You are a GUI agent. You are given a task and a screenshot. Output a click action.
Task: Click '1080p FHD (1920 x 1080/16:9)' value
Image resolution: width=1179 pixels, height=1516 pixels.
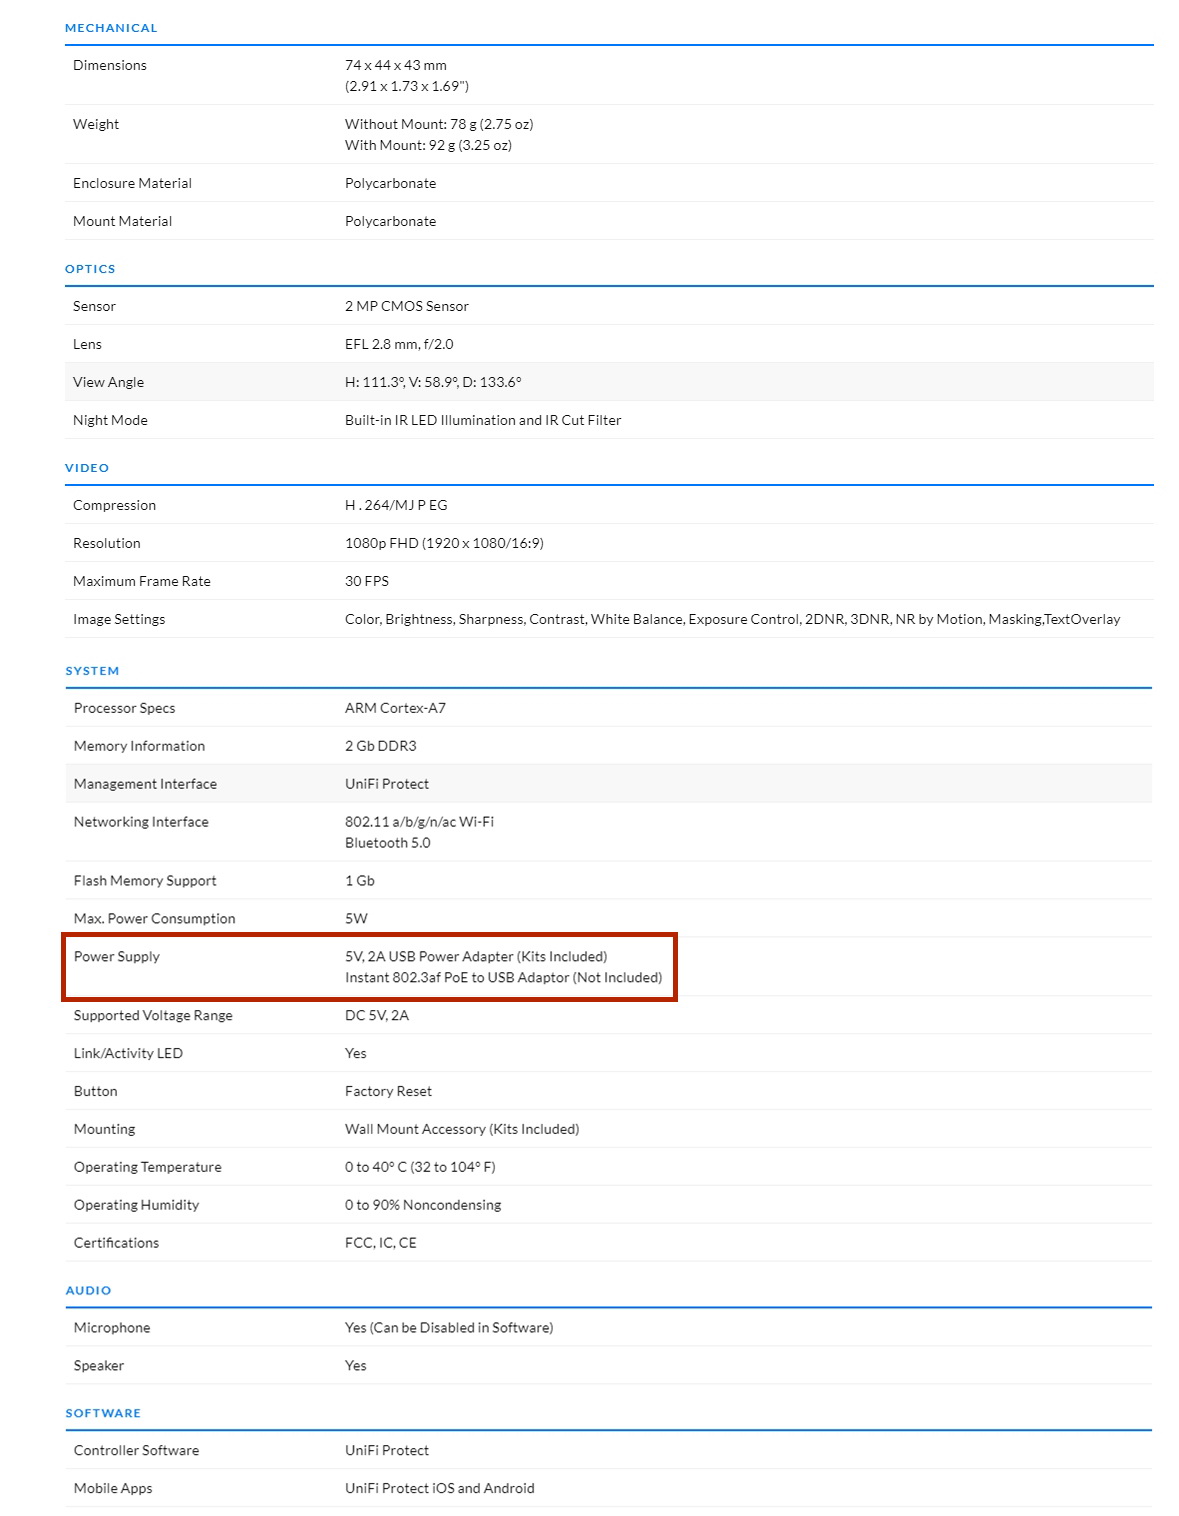(x=444, y=543)
